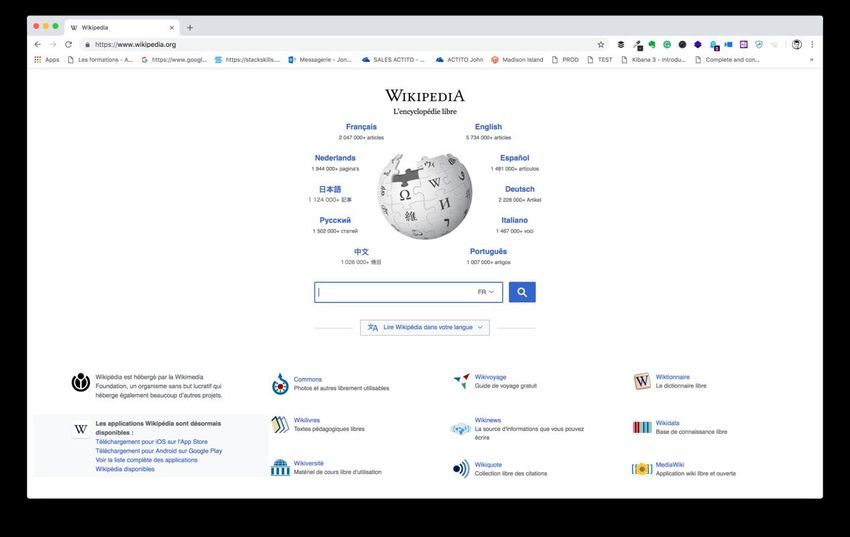This screenshot has width=850, height=537.
Task: Open the Wikidata barcode icon
Action: [642, 427]
